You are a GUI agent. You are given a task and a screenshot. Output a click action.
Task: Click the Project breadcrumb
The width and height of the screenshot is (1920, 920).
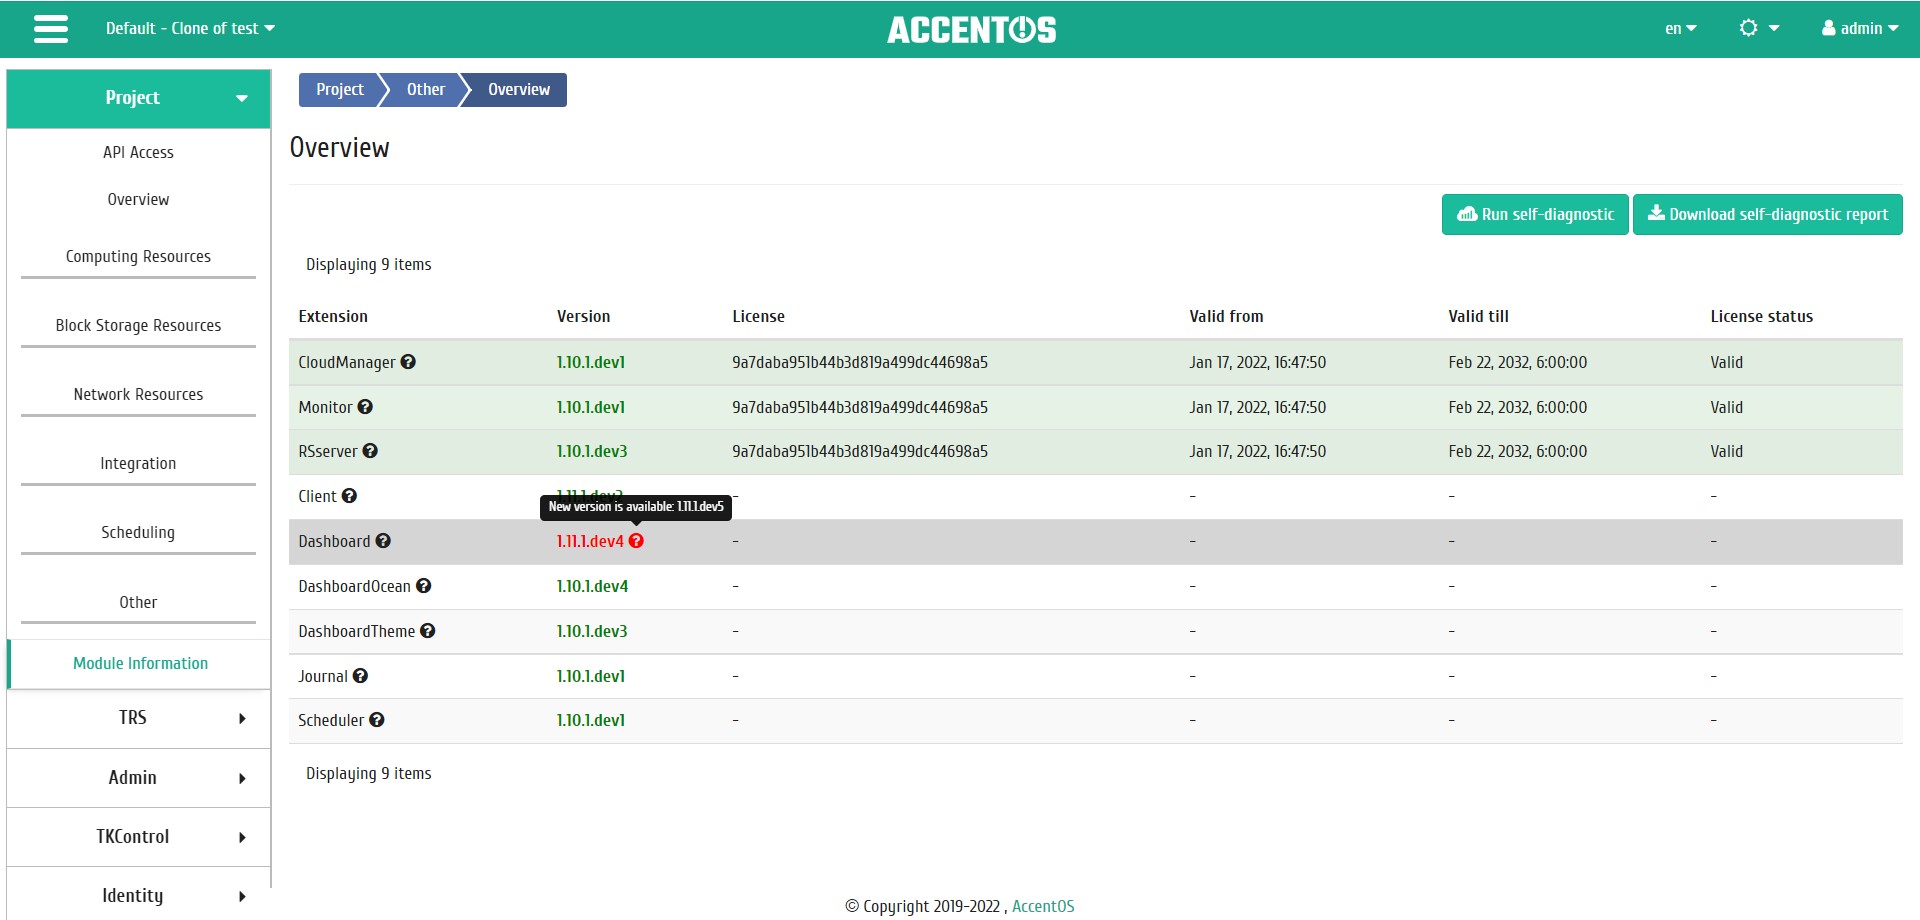340,90
